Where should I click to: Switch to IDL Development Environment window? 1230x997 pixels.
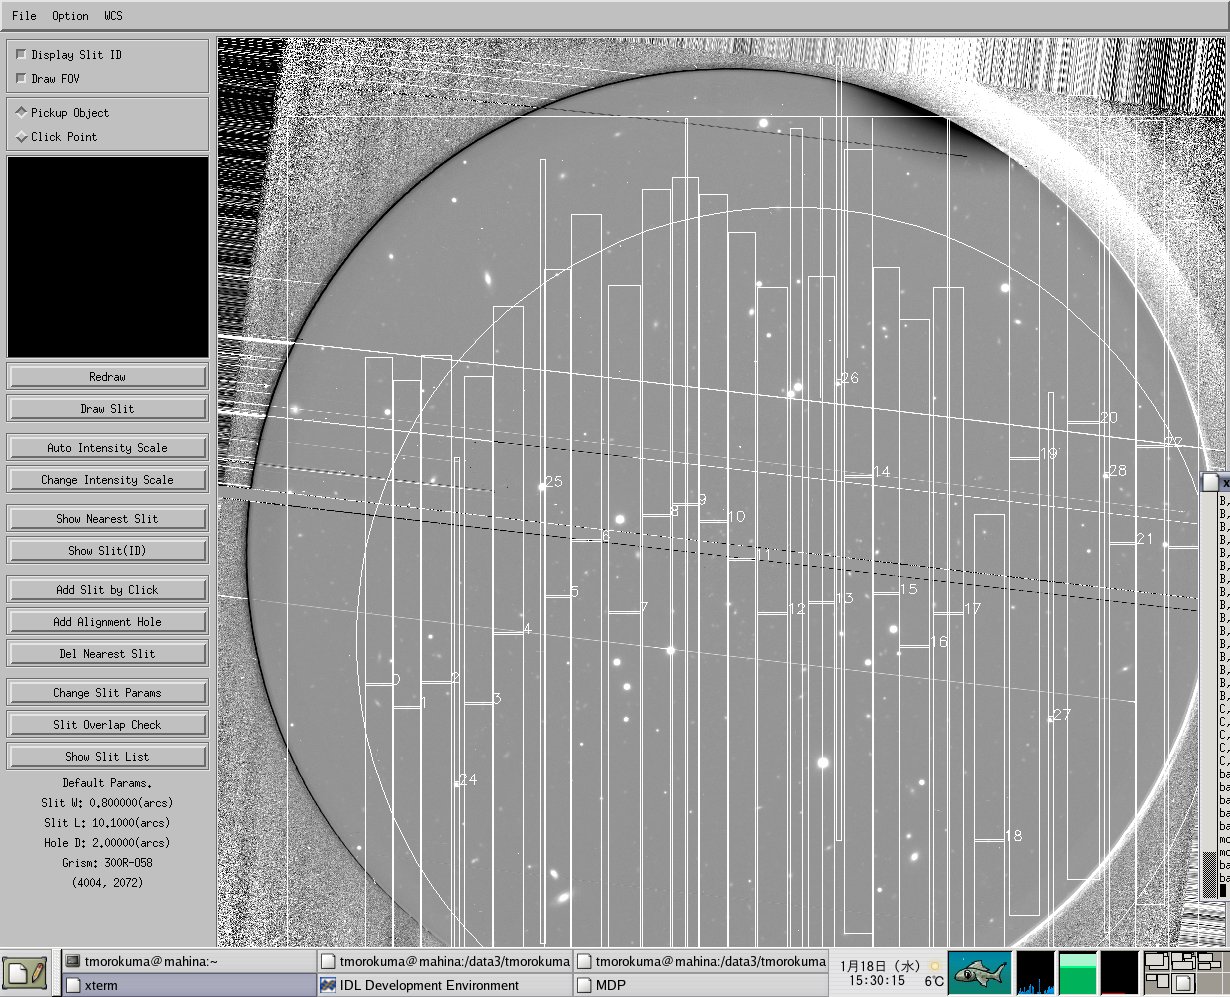coord(444,985)
